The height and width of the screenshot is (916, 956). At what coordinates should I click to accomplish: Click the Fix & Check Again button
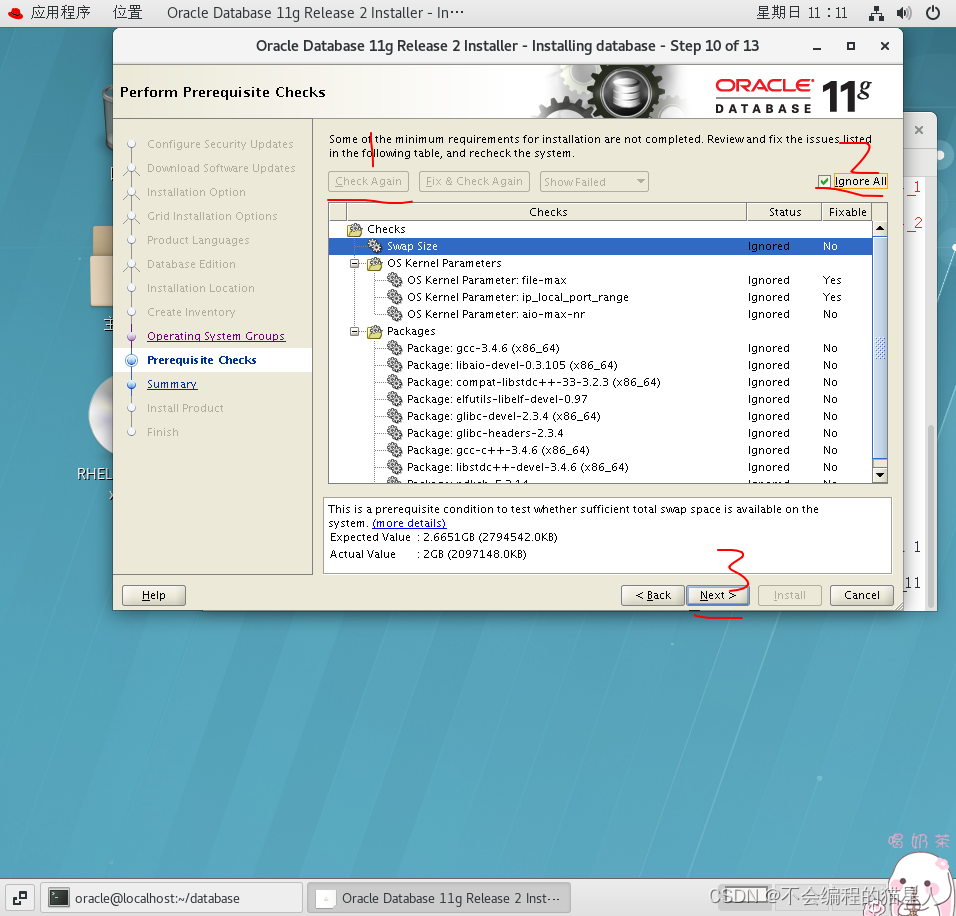474,182
